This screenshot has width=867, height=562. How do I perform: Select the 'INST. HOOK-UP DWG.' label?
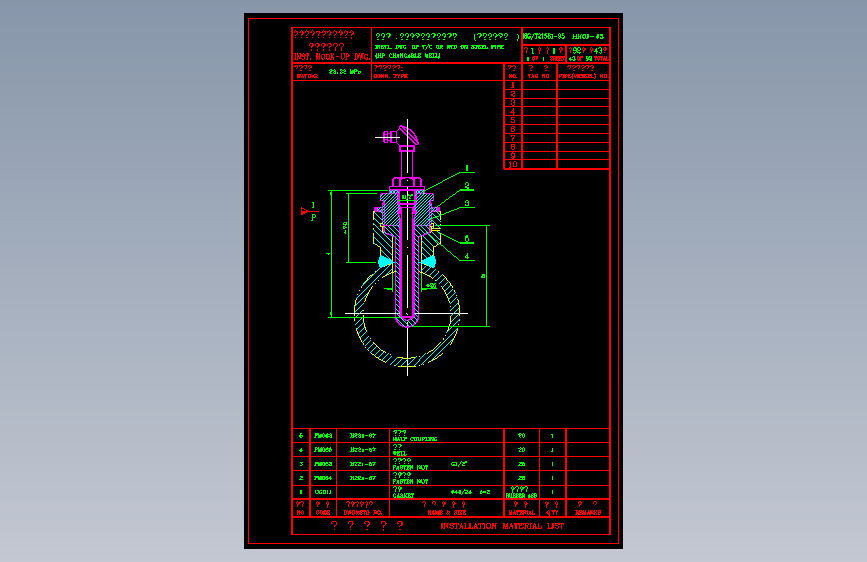point(332,57)
